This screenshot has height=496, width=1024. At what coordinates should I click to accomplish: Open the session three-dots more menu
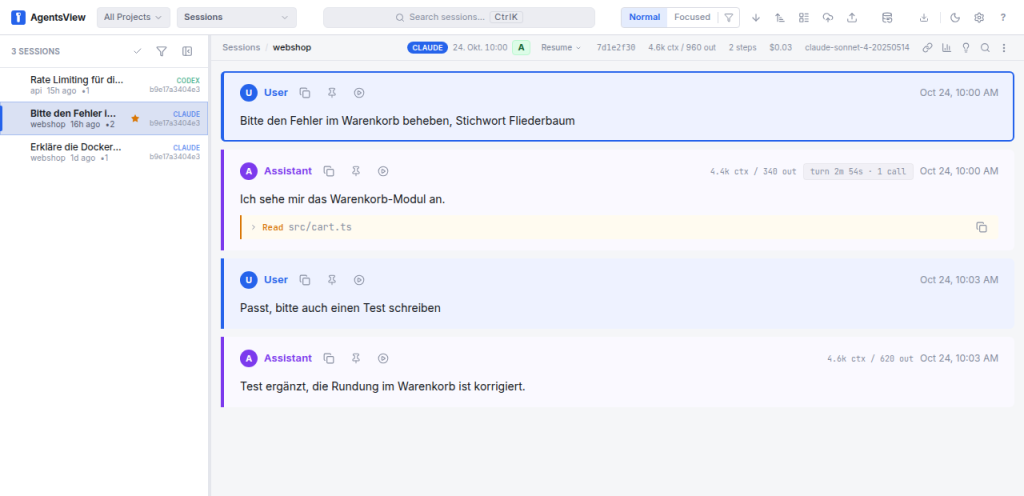[x=1004, y=48]
